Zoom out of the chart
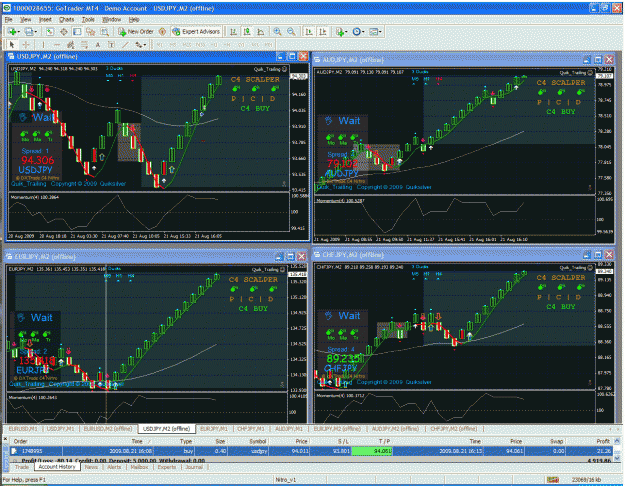 (x=291, y=31)
